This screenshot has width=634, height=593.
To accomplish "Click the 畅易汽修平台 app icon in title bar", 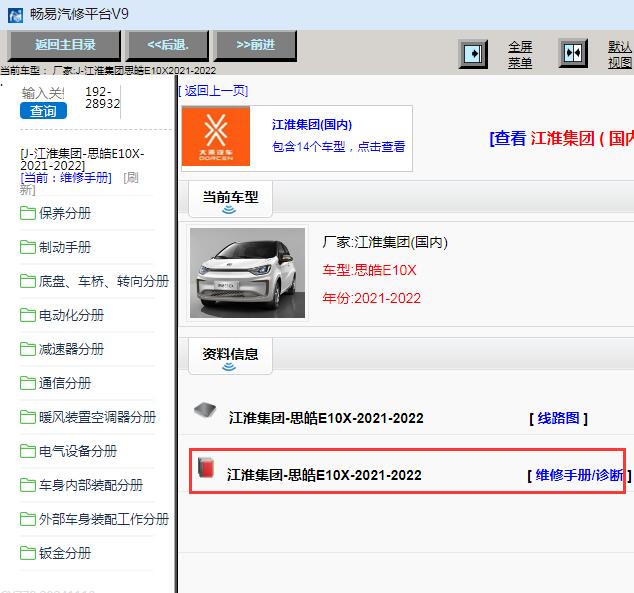I will click(x=15, y=15).
